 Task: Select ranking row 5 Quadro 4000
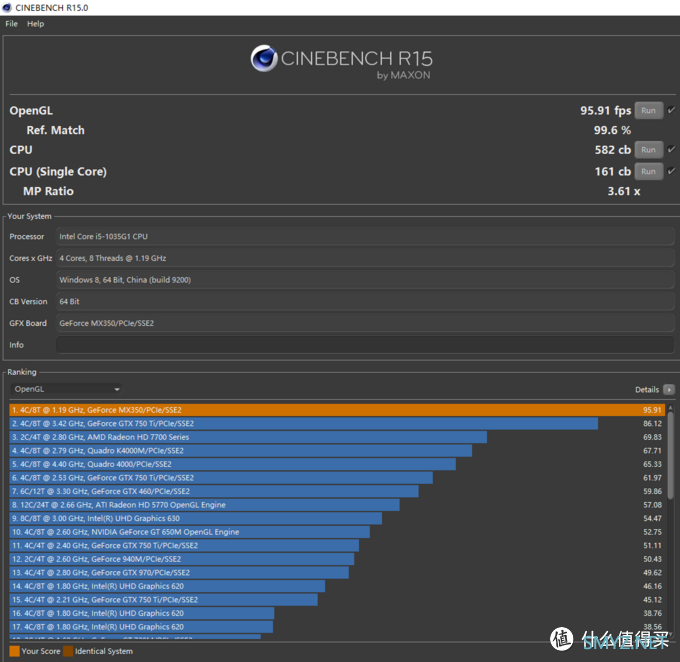click(x=337, y=464)
